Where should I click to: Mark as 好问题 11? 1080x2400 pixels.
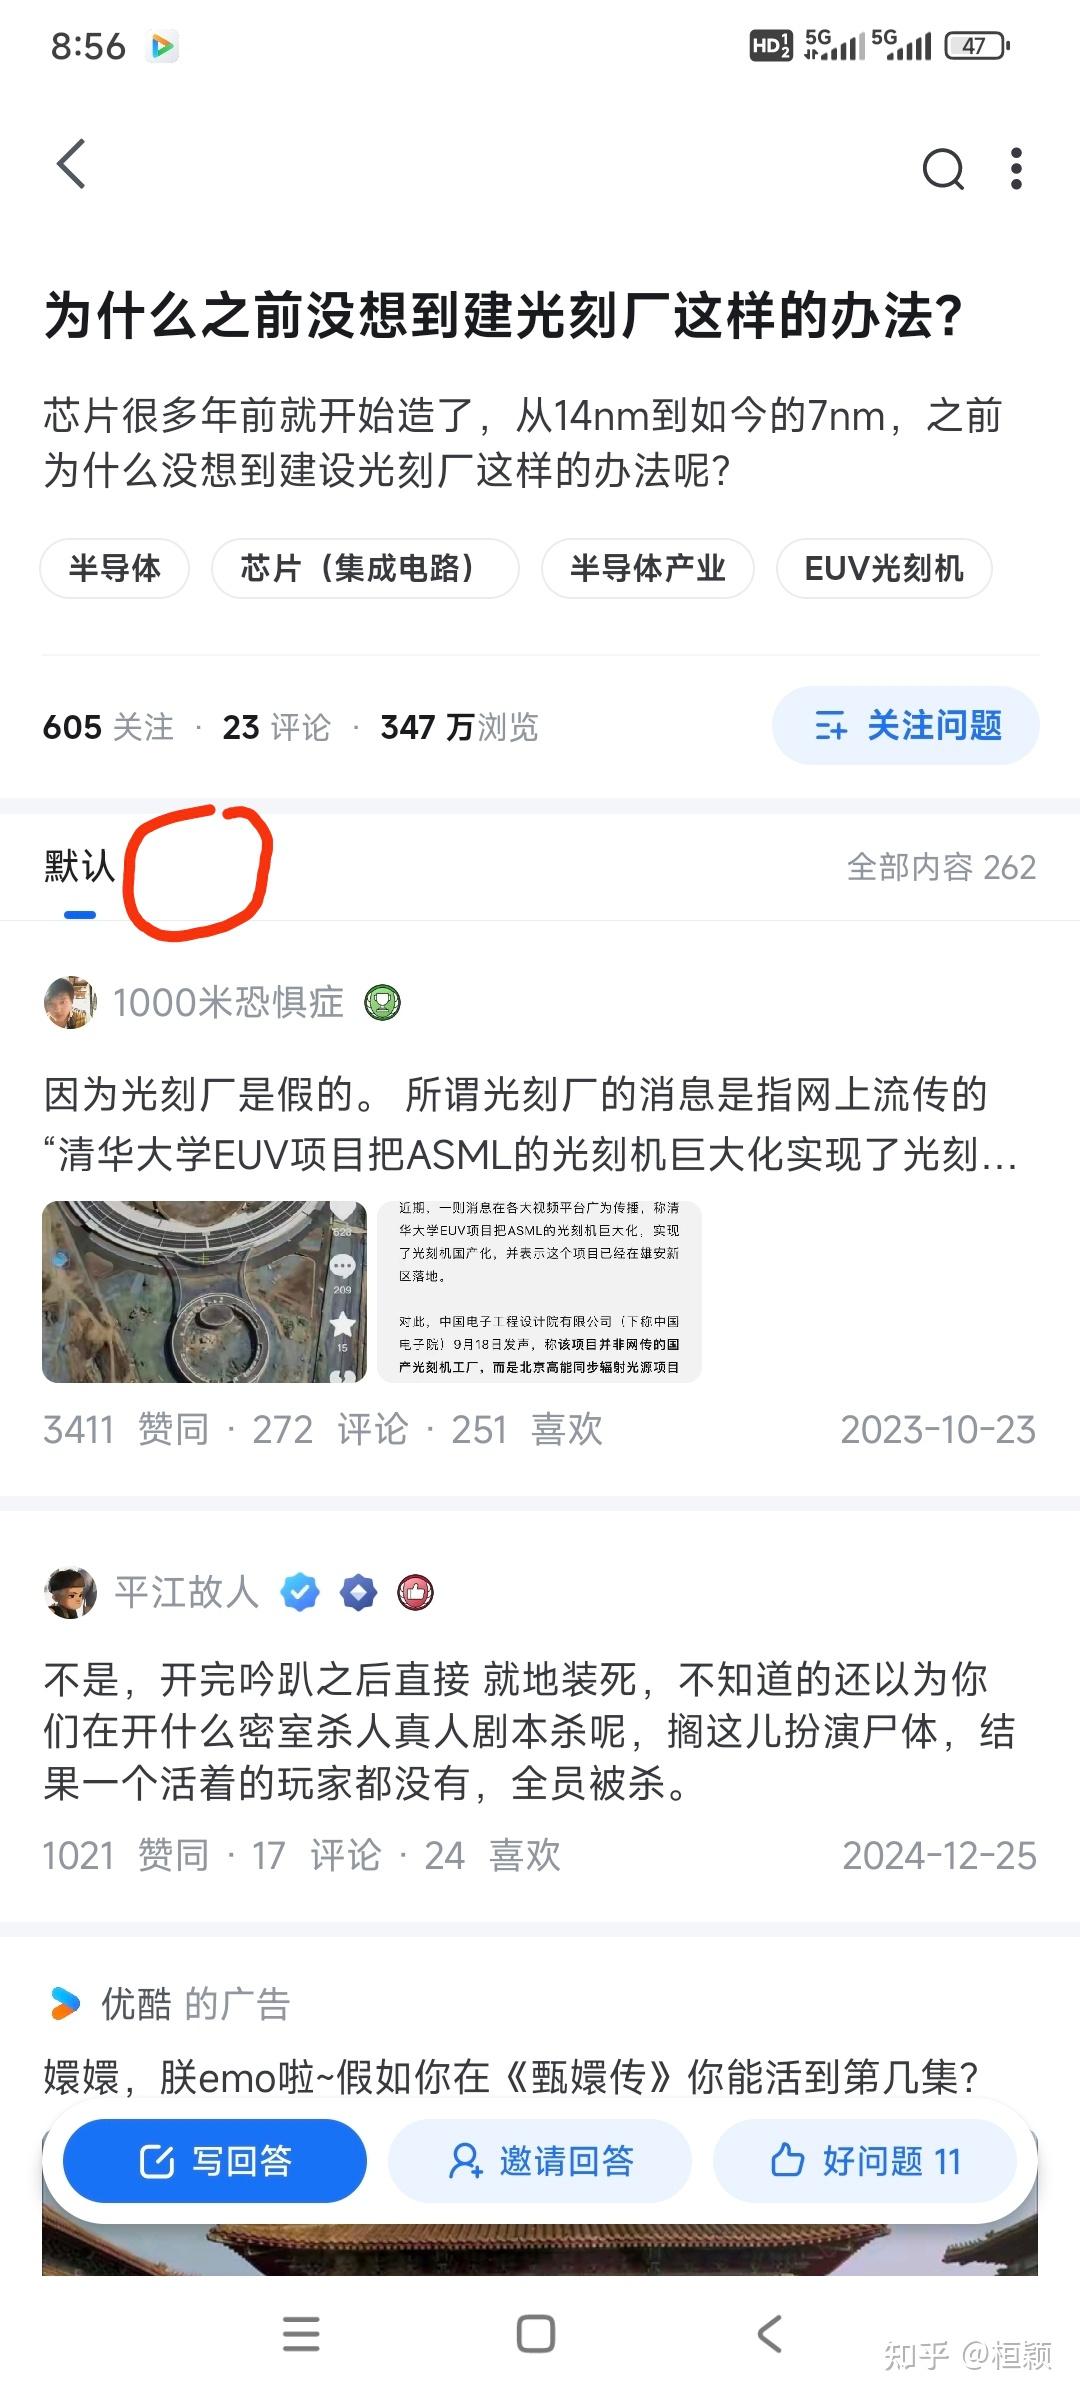point(865,2161)
